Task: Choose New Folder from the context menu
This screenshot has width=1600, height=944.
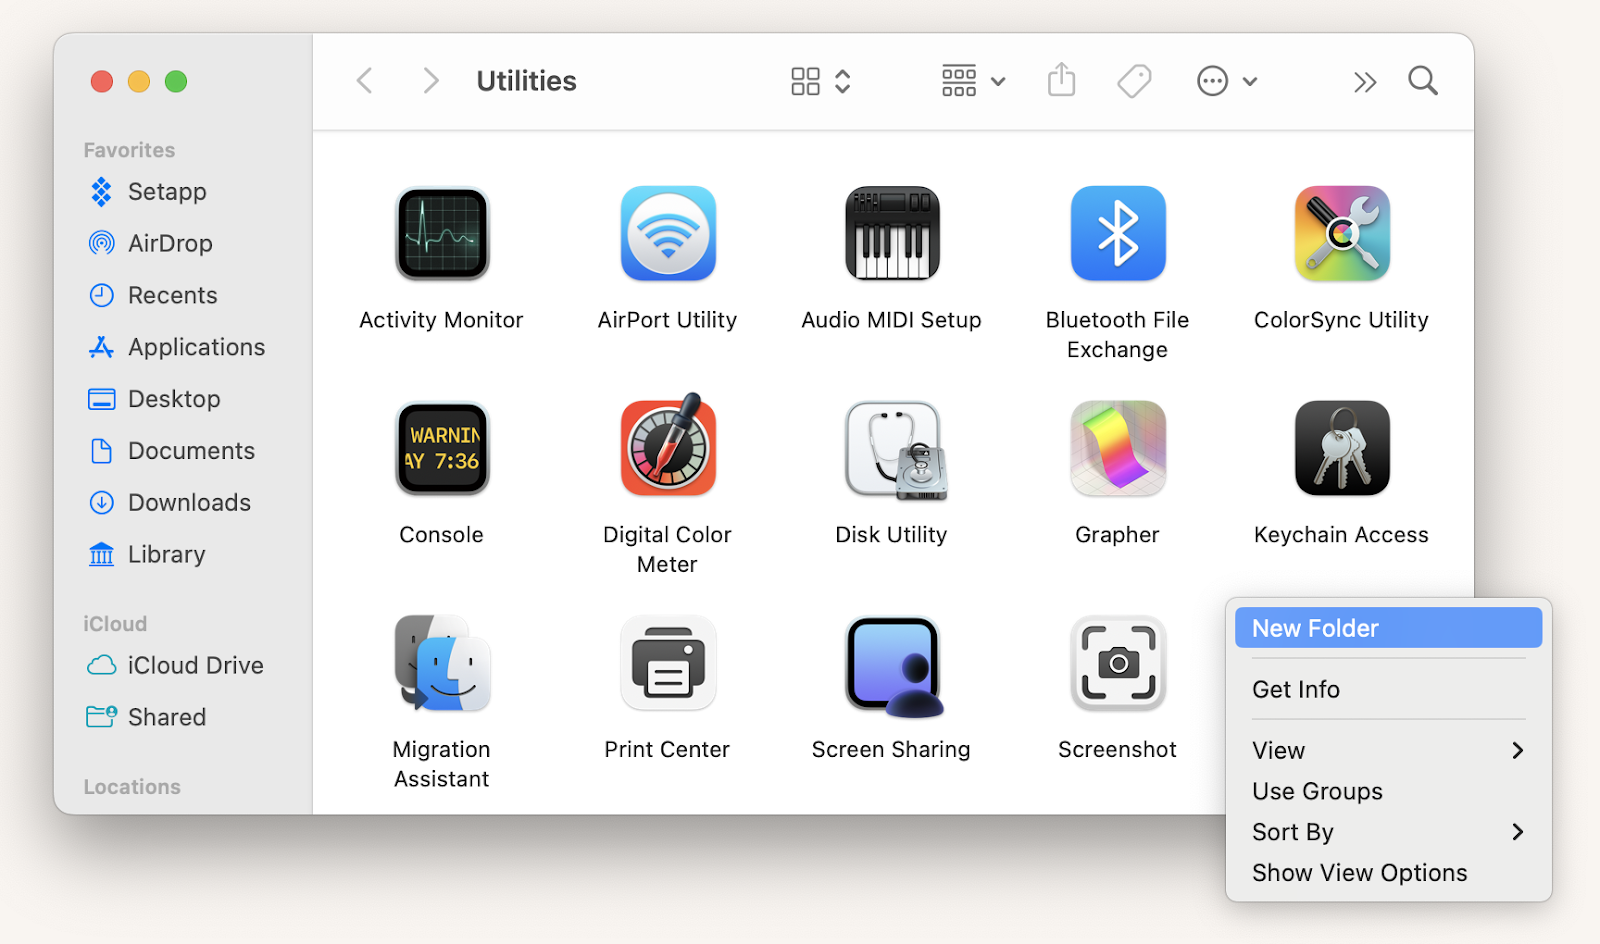Action: (1388, 628)
